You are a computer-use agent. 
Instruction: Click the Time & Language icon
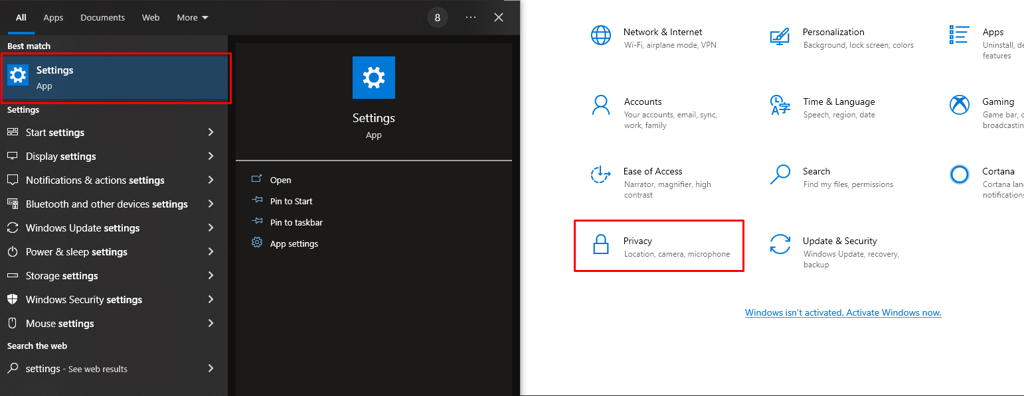tap(780, 105)
